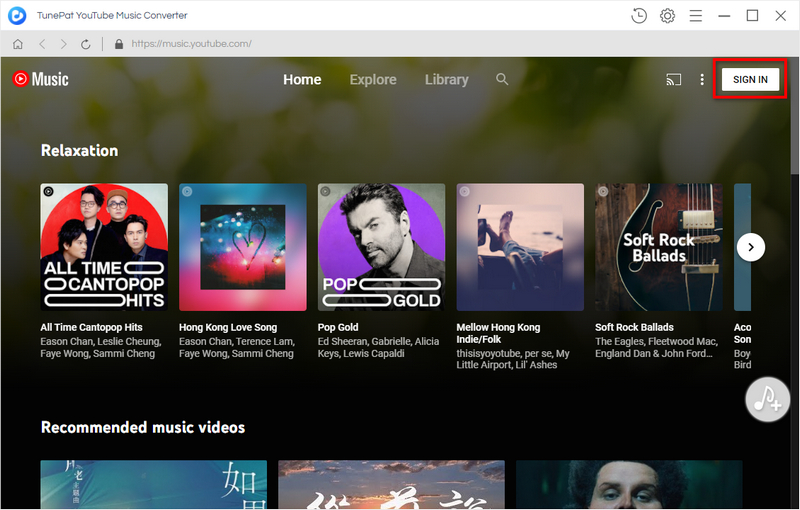Open the search magnifier icon
The width and height of the screenshot is (800, 510).
pyautogui.click(x=502, y=79)
